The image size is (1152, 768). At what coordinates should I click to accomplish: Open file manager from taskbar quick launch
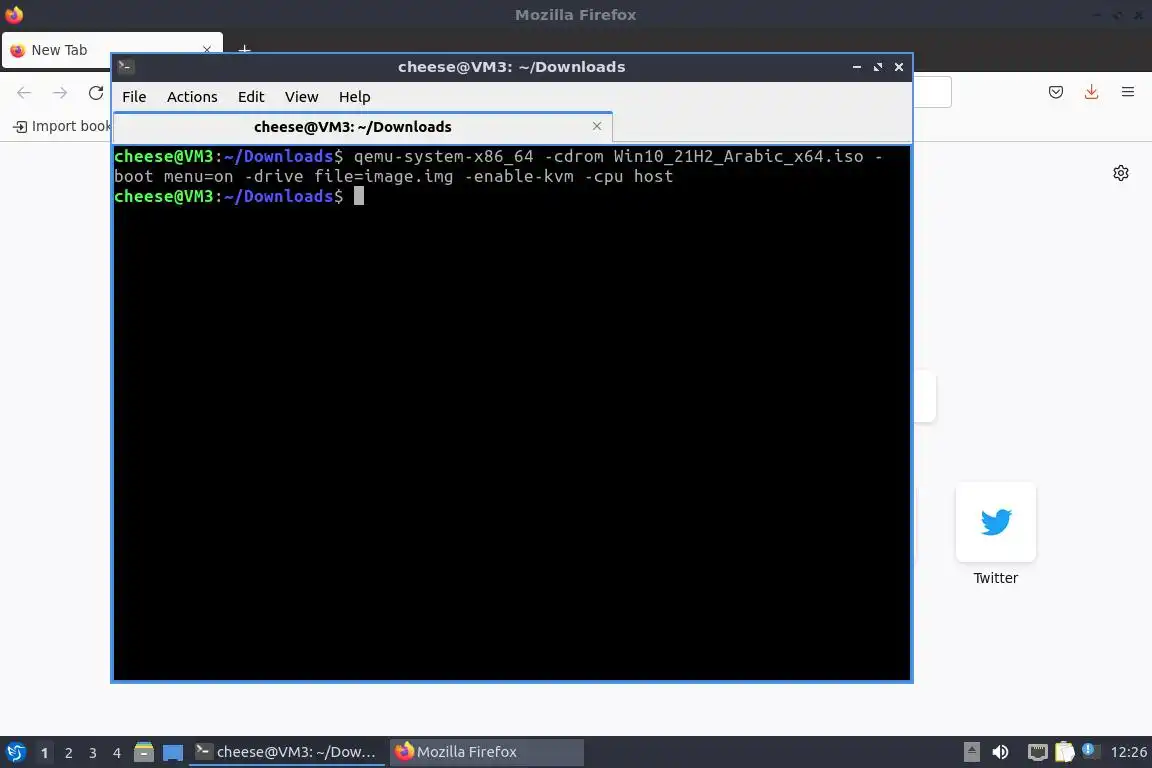(144, 752)
